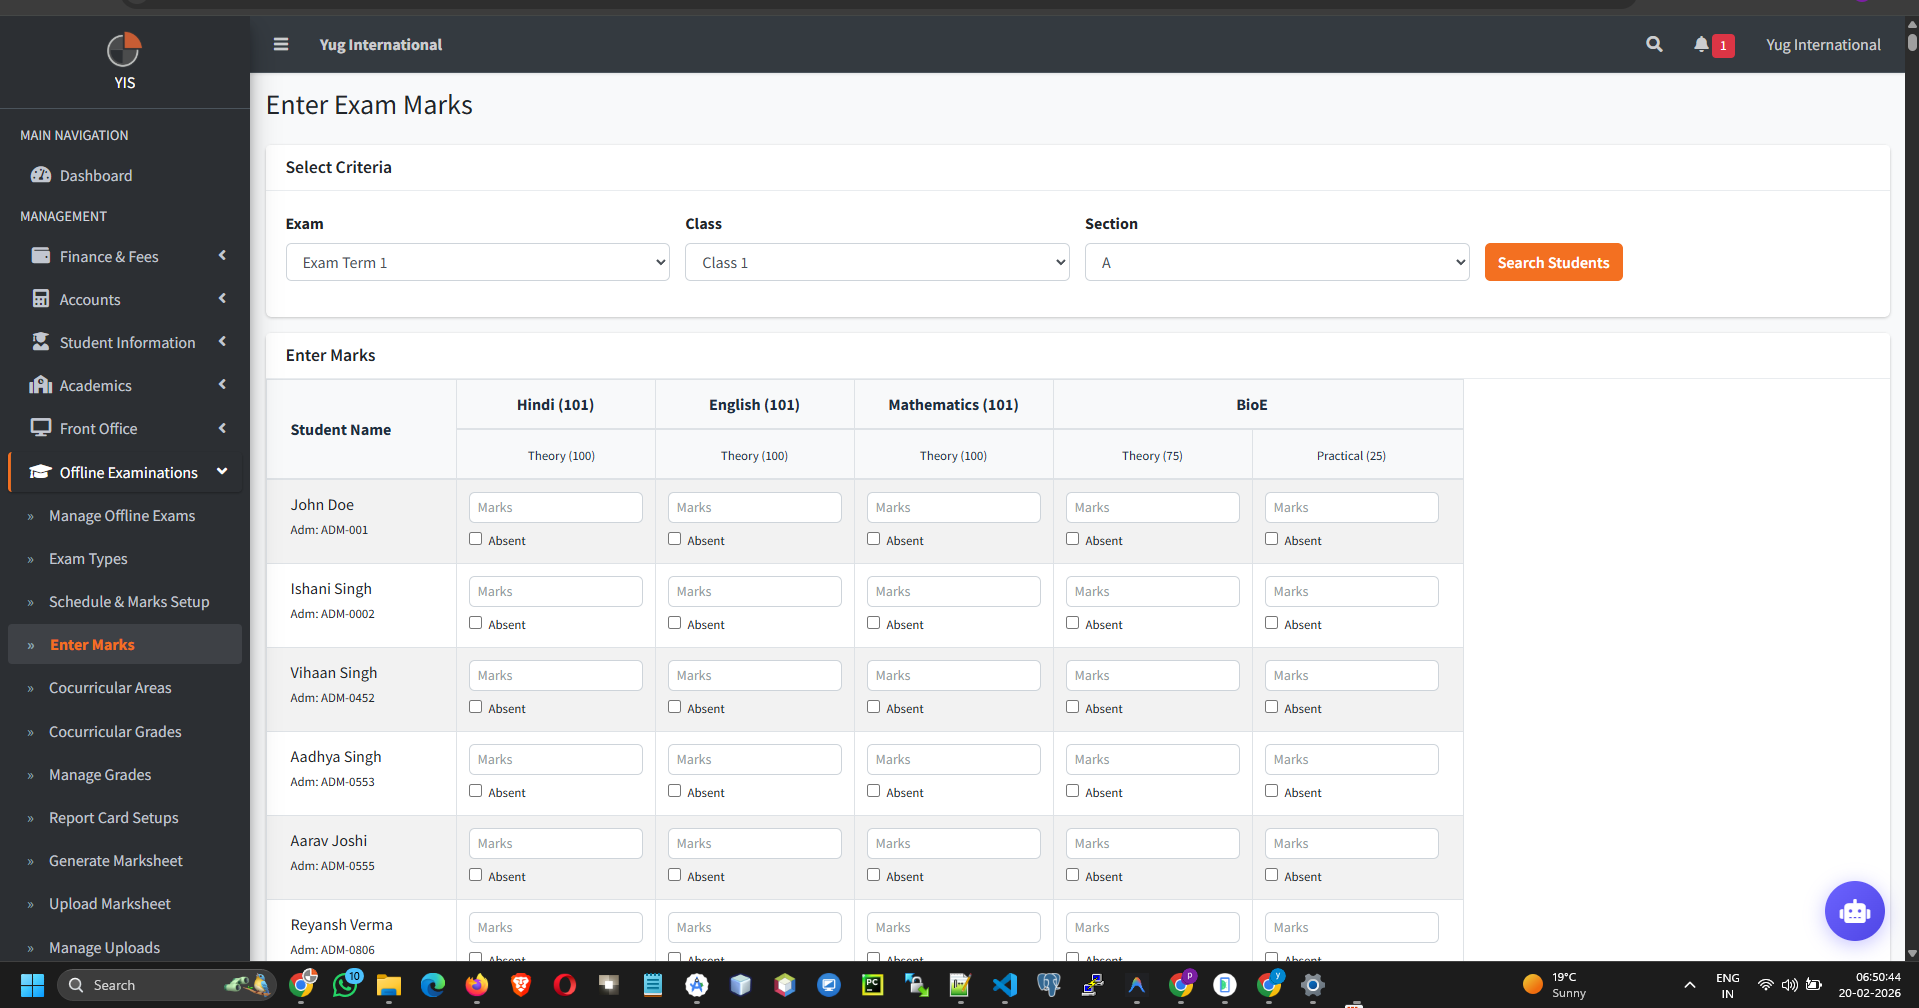Viewport: 1919px width, 1008px height.
Task: Go to Manage Offline Exams
Action: (122, 515)
